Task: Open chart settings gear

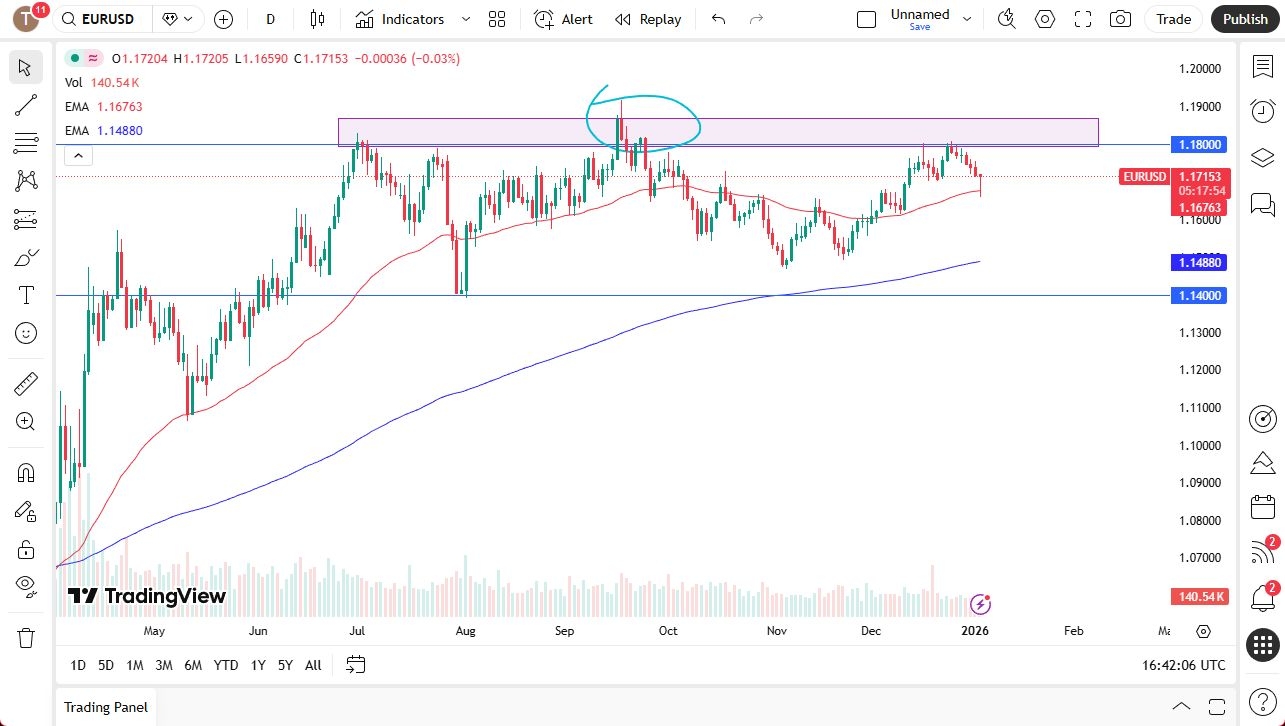Action: [x=1044, y=18]
